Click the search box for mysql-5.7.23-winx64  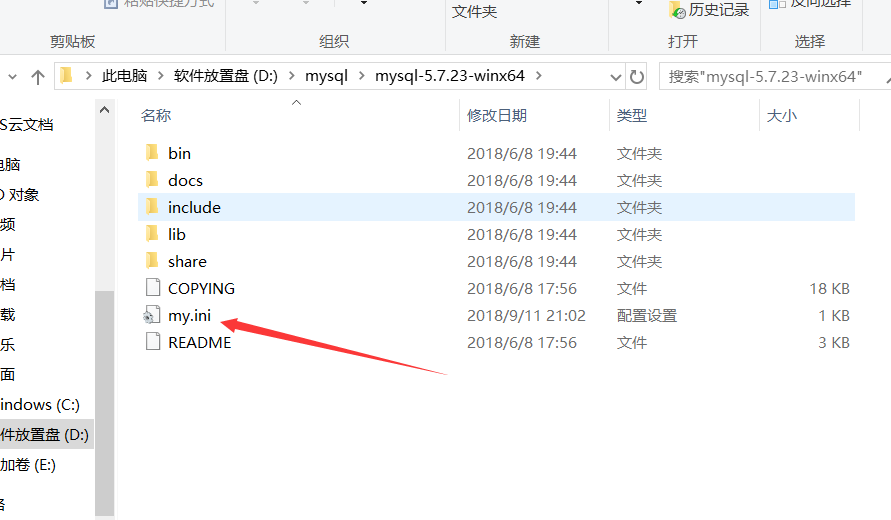775,76
